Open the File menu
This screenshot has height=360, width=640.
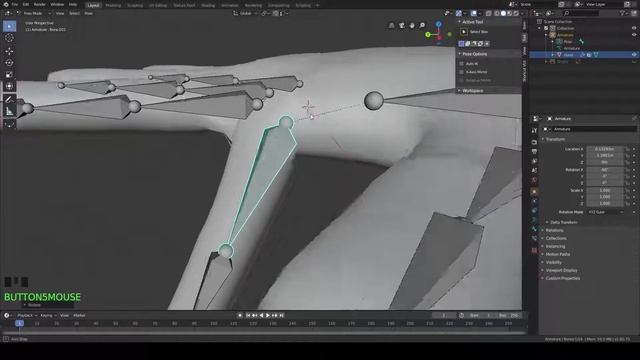click(15, 4)
